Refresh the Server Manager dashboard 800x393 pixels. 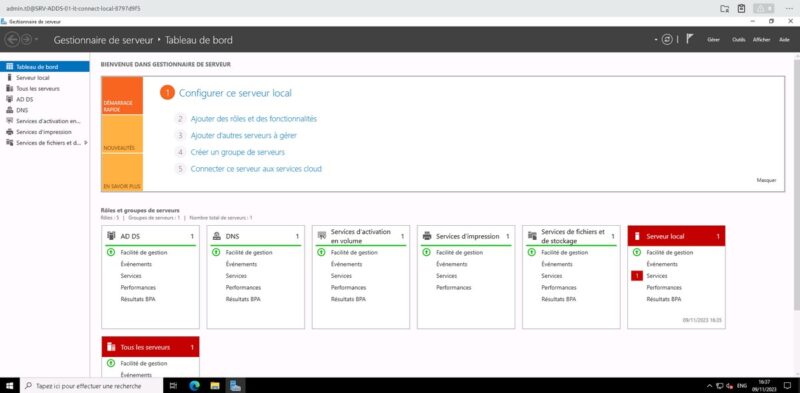coord(667,39)
